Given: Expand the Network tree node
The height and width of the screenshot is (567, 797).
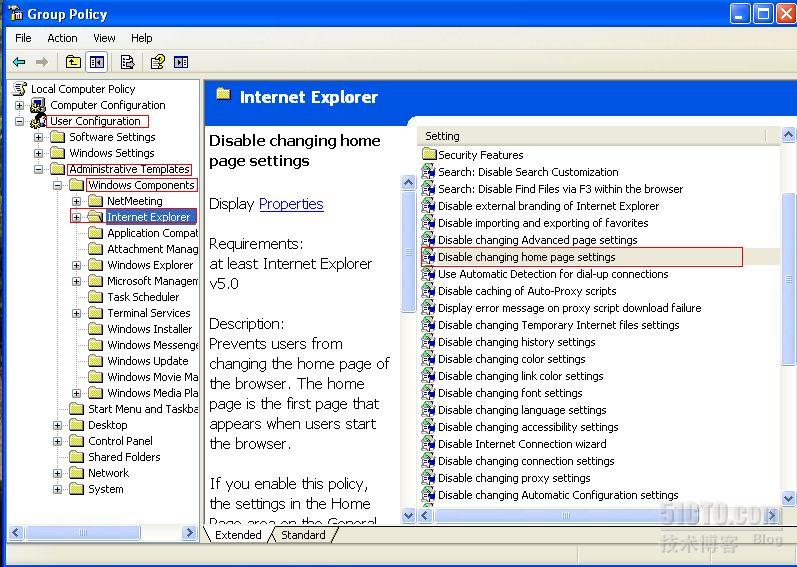Looking at the screenshot, I should point(57,473).
